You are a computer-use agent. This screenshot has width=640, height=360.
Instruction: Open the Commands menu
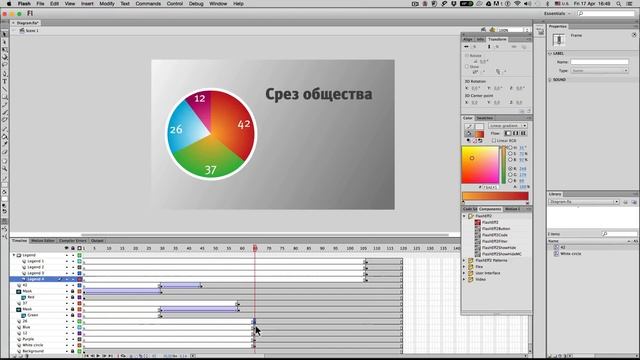[x=148, y=4]
